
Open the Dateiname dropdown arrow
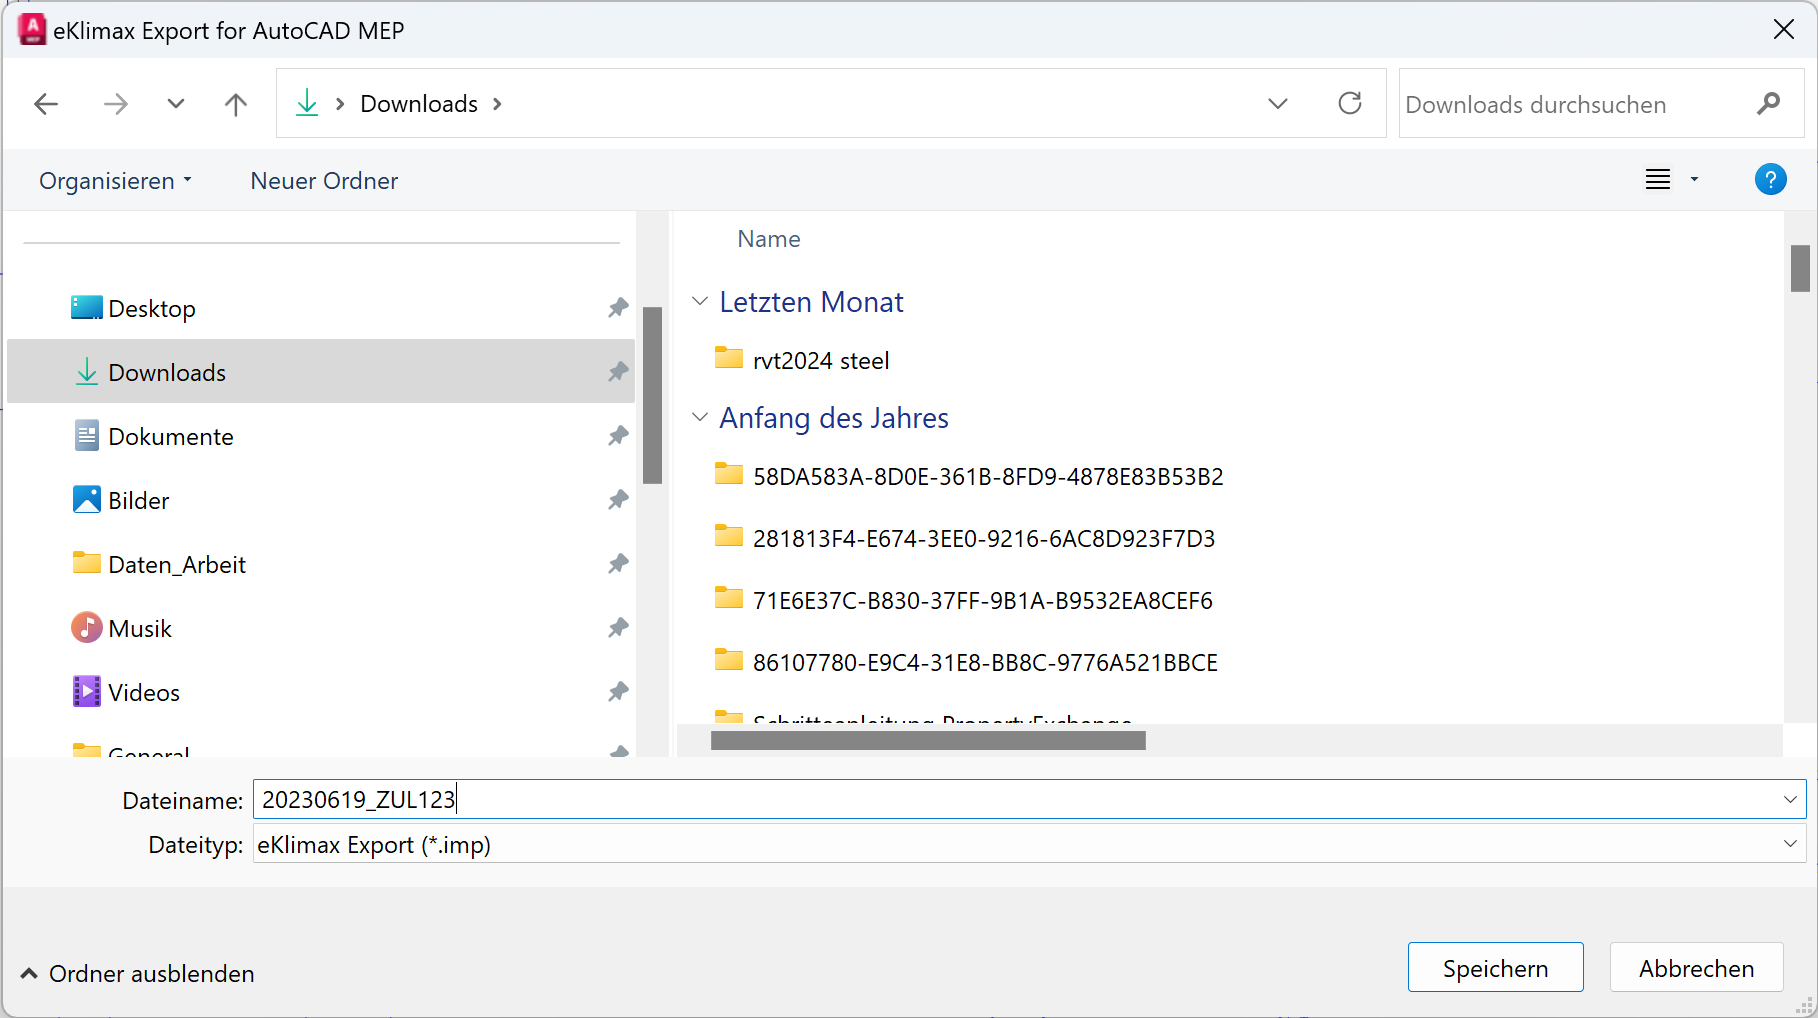[1790, 799]
